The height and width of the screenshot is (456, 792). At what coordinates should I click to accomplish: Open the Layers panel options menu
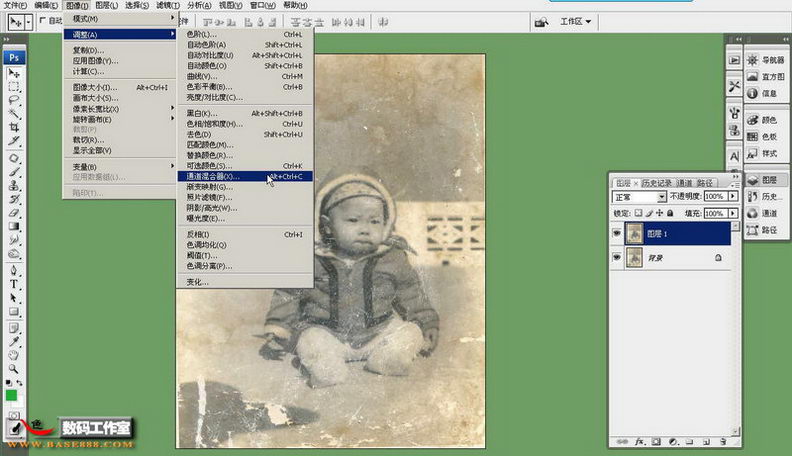[x=734, y=184]
